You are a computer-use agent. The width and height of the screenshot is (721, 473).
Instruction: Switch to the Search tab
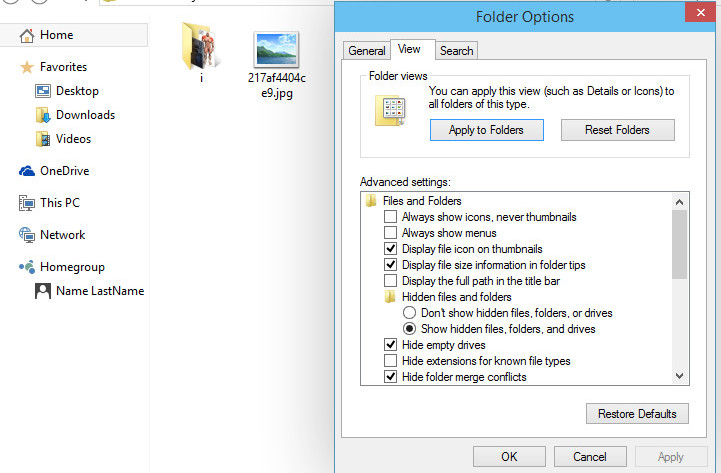[x=456, y=51]
